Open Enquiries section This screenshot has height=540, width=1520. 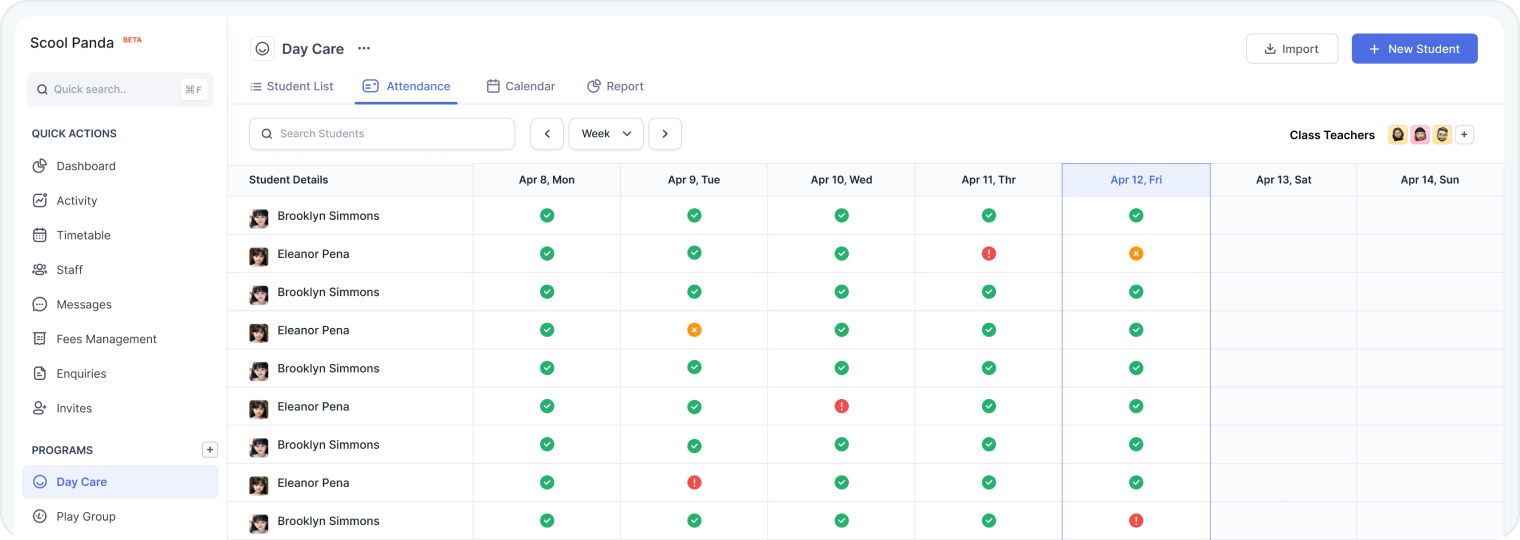click(70, 374)
